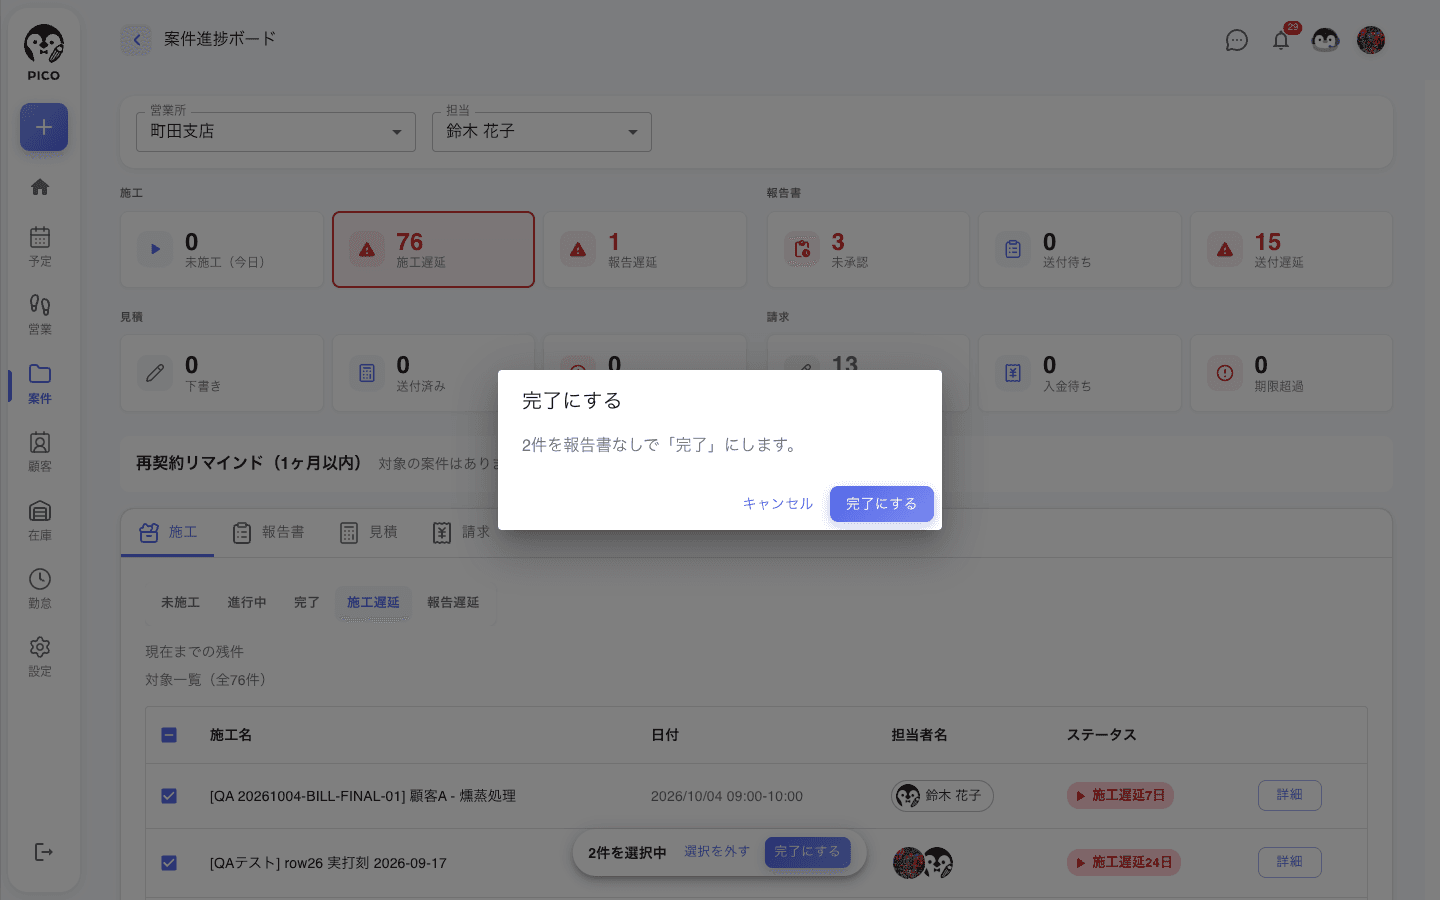Open the chat messages icon
This screenshot has height=900, width=1440.
1237,40
